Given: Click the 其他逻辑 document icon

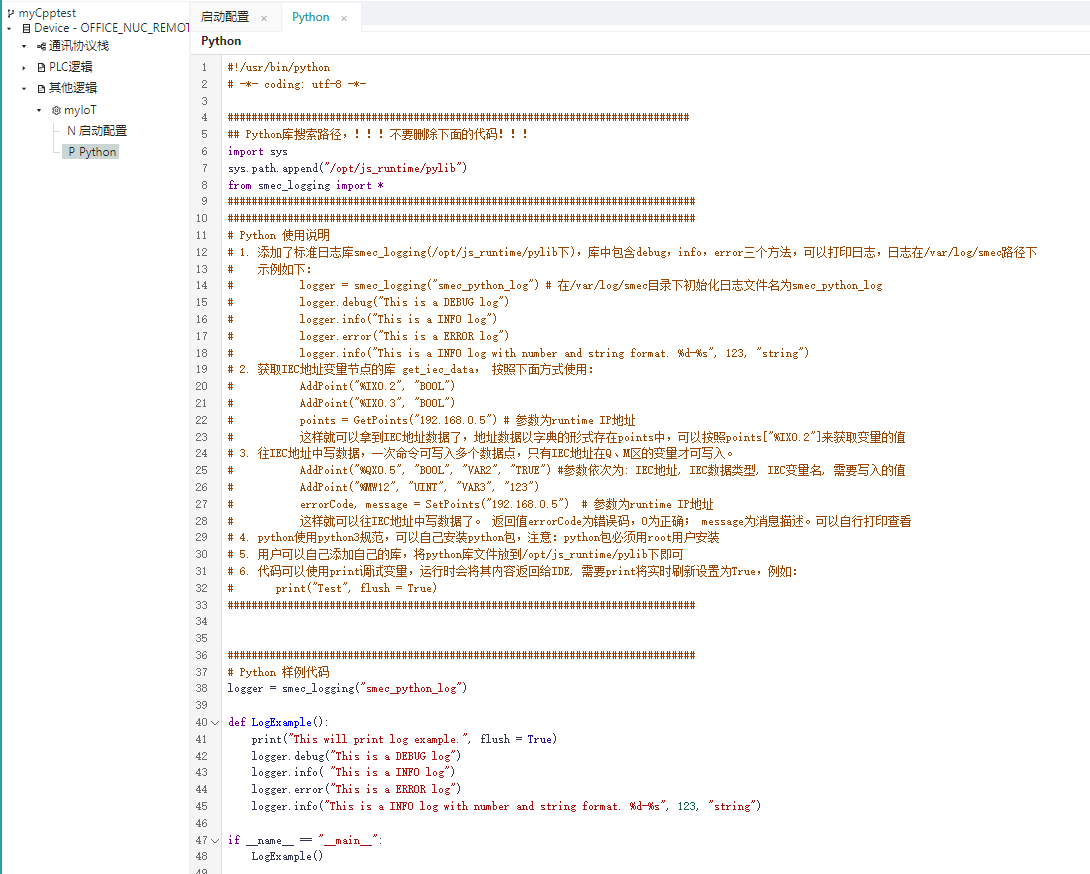Looking at the screenshot, I should click(x=41, y=88).
